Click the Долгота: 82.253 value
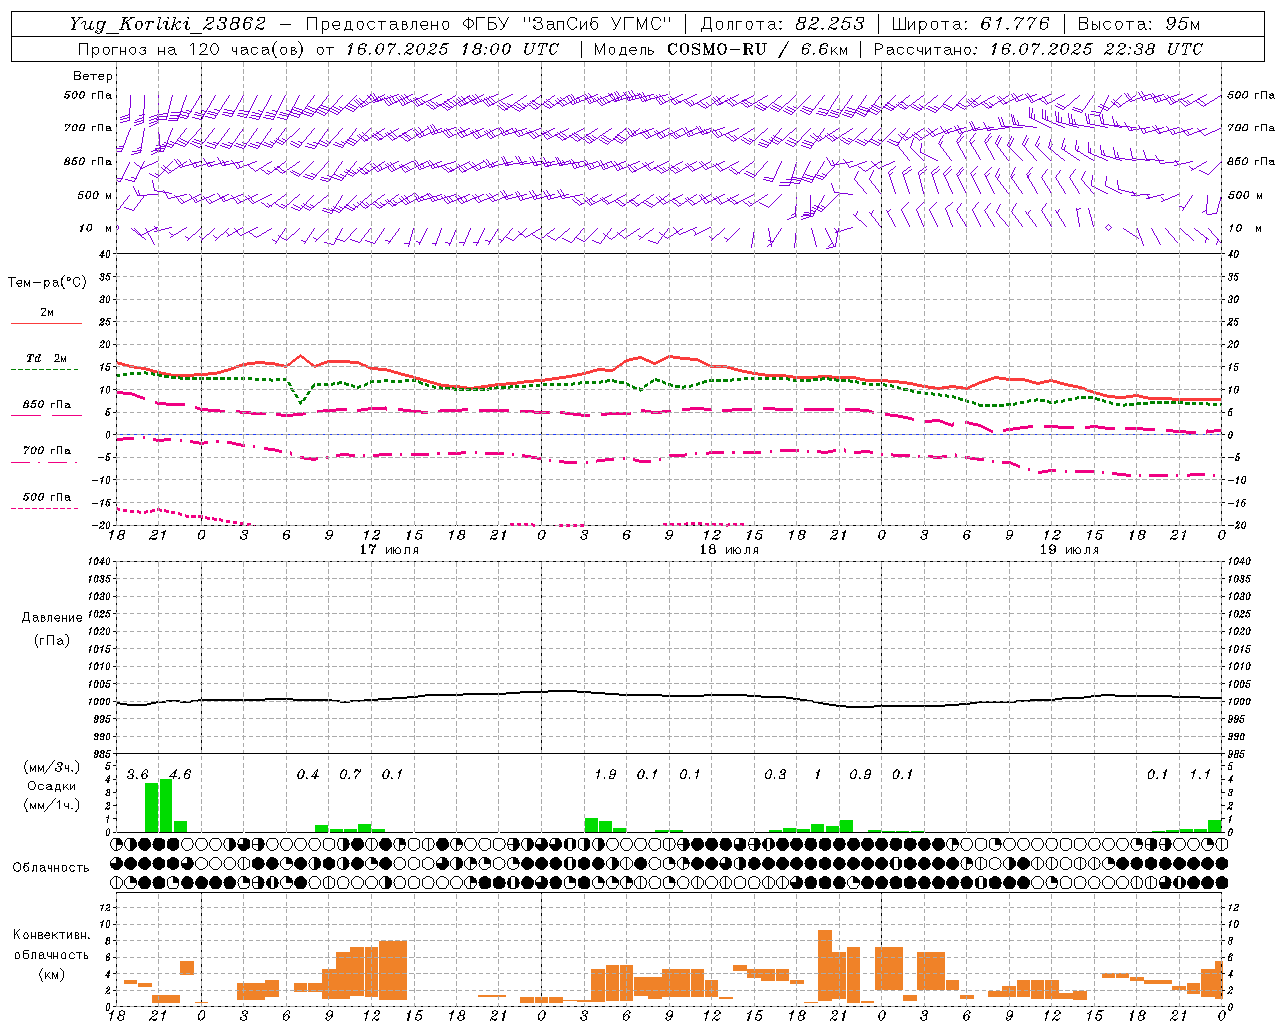This screenshot has height=1024, width=1280. click(x=782, y=24)
